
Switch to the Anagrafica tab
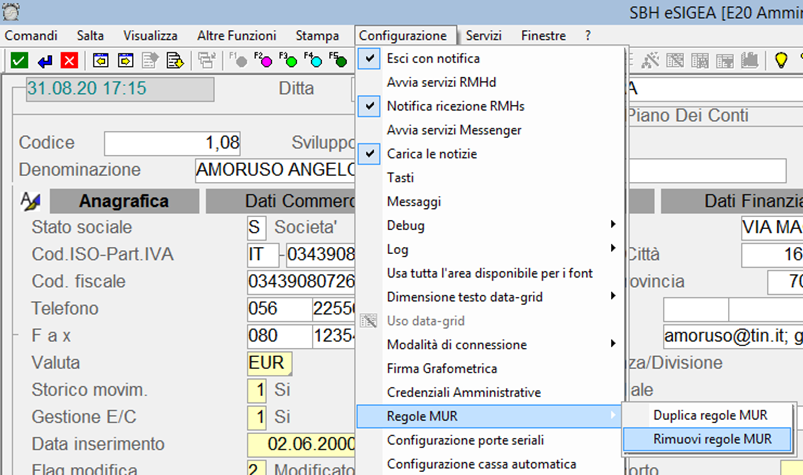click(x=123, y=201)
